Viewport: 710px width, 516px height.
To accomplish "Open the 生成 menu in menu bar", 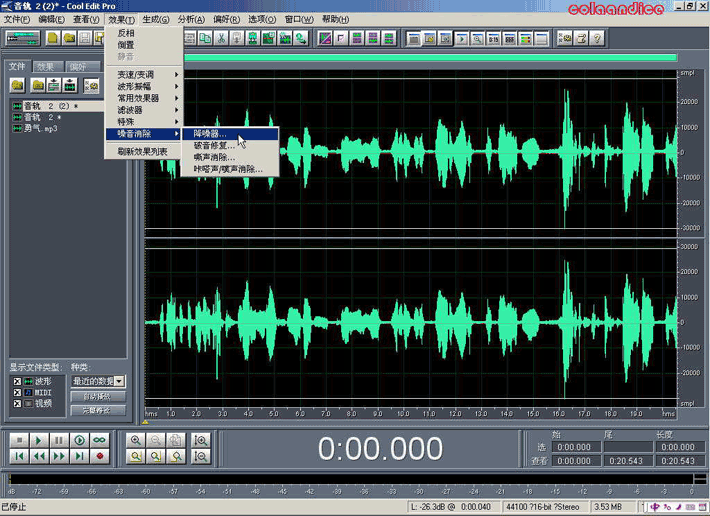I will pos(156,19).
